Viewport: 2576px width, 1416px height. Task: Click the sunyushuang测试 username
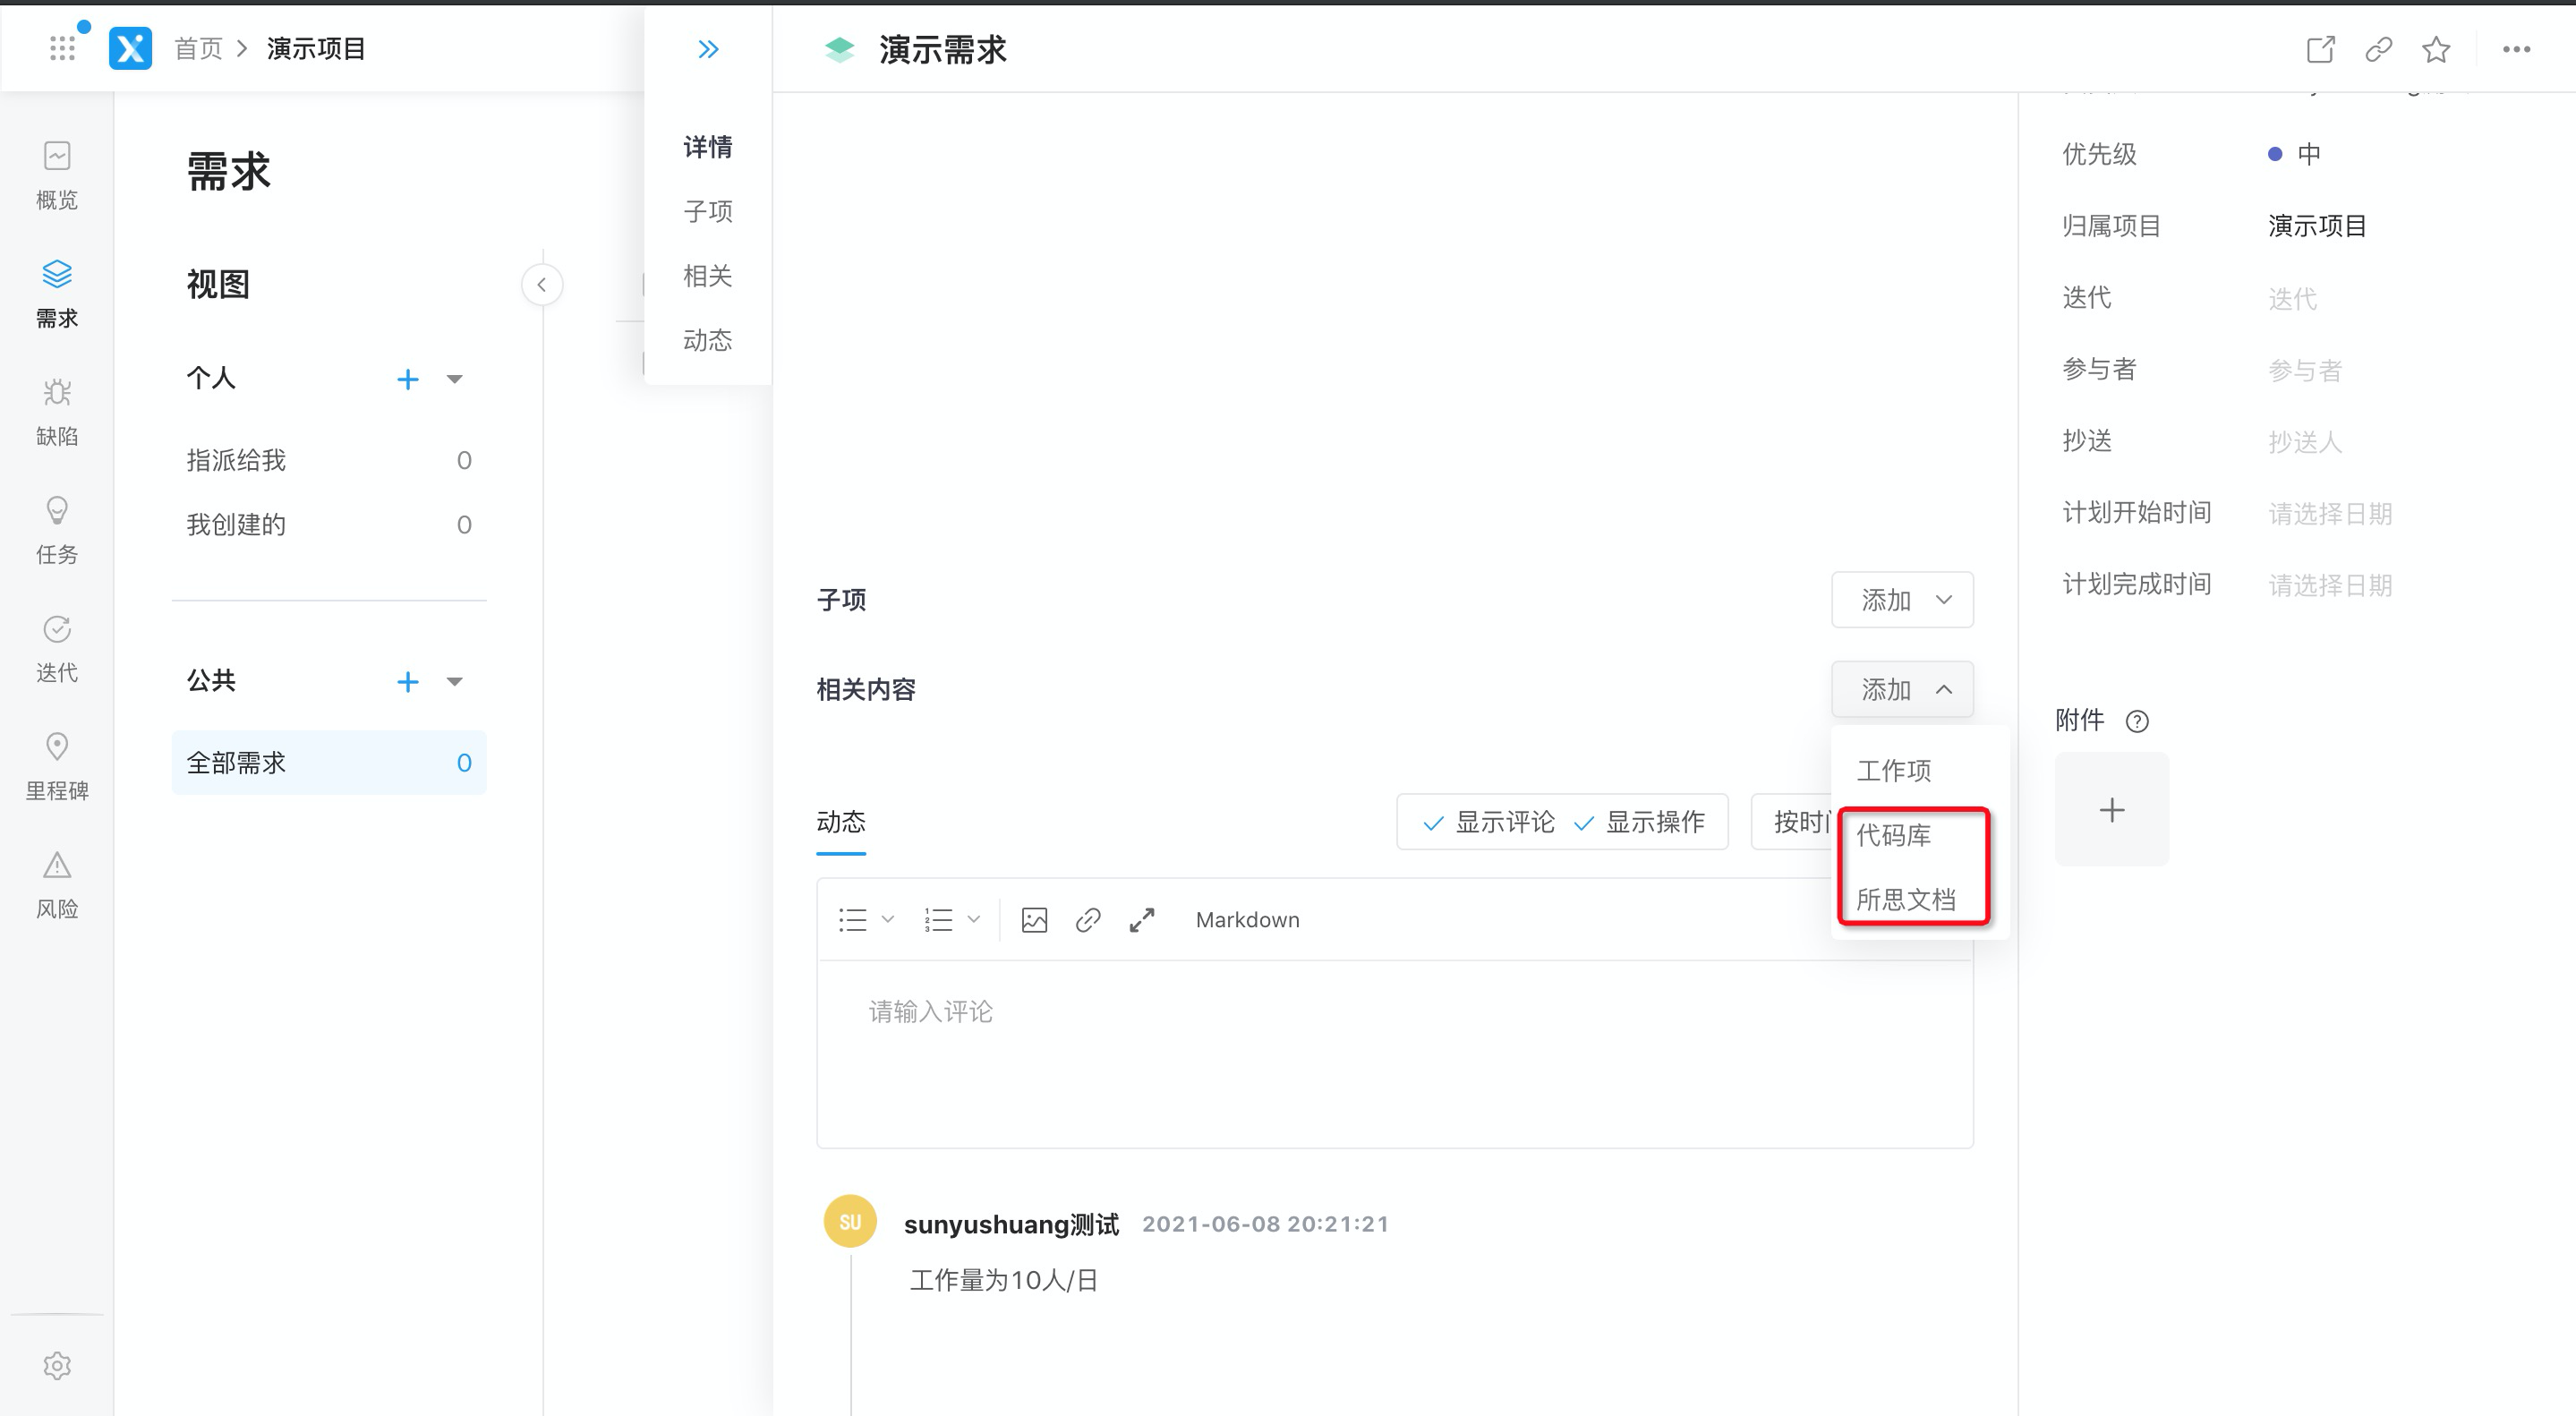[1011, 1224]
